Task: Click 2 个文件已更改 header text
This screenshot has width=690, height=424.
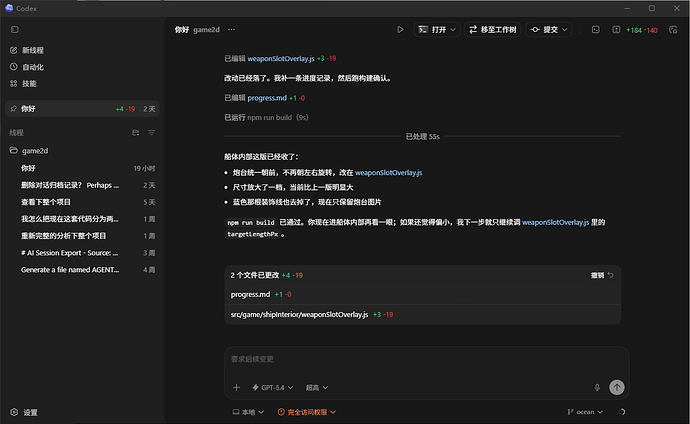Action: pos(254,275)
